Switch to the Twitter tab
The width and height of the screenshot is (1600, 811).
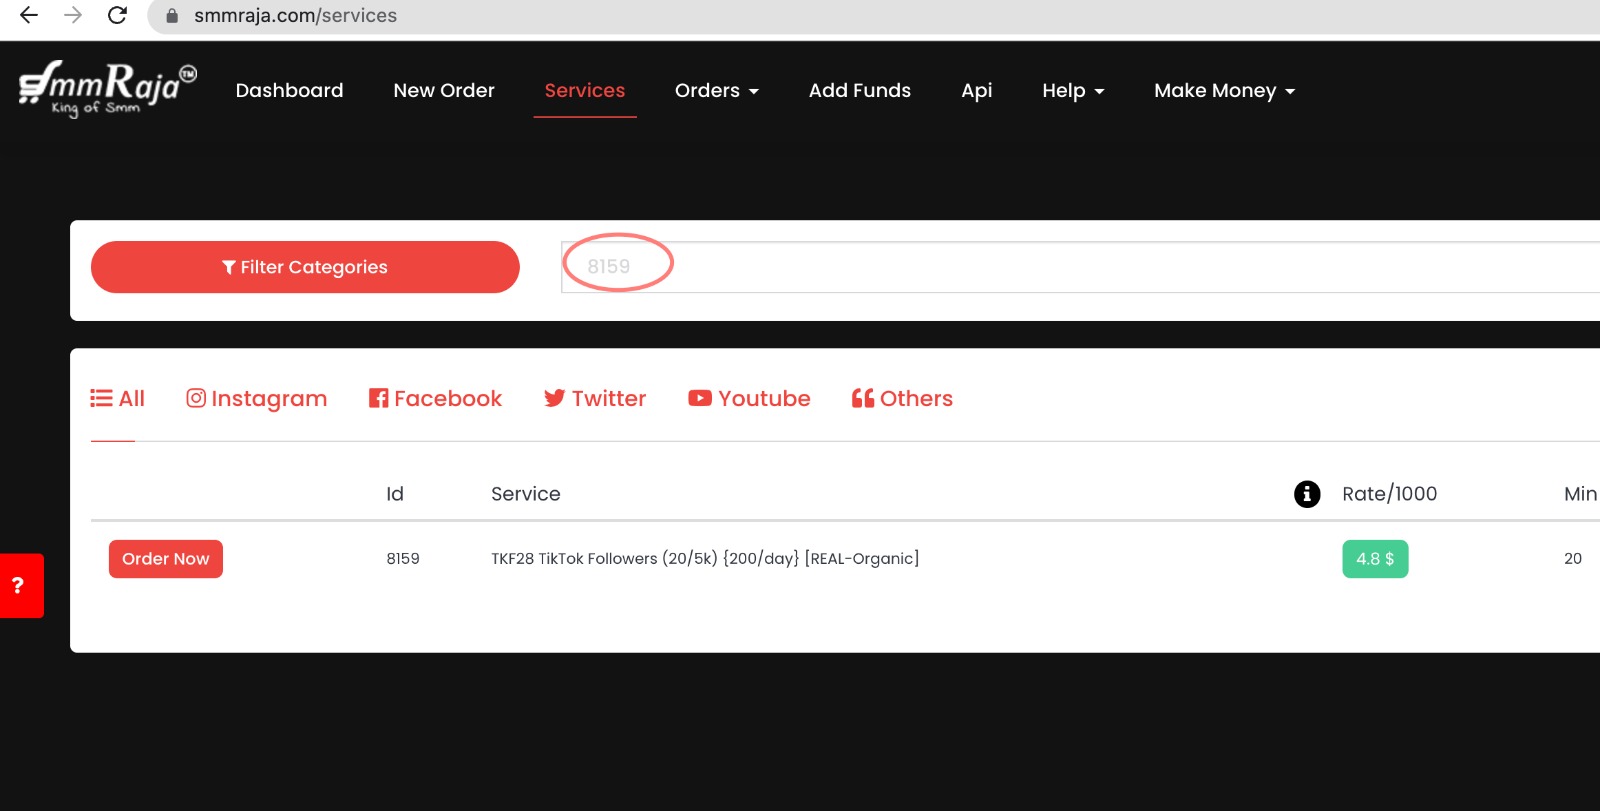tap(595, 398)
